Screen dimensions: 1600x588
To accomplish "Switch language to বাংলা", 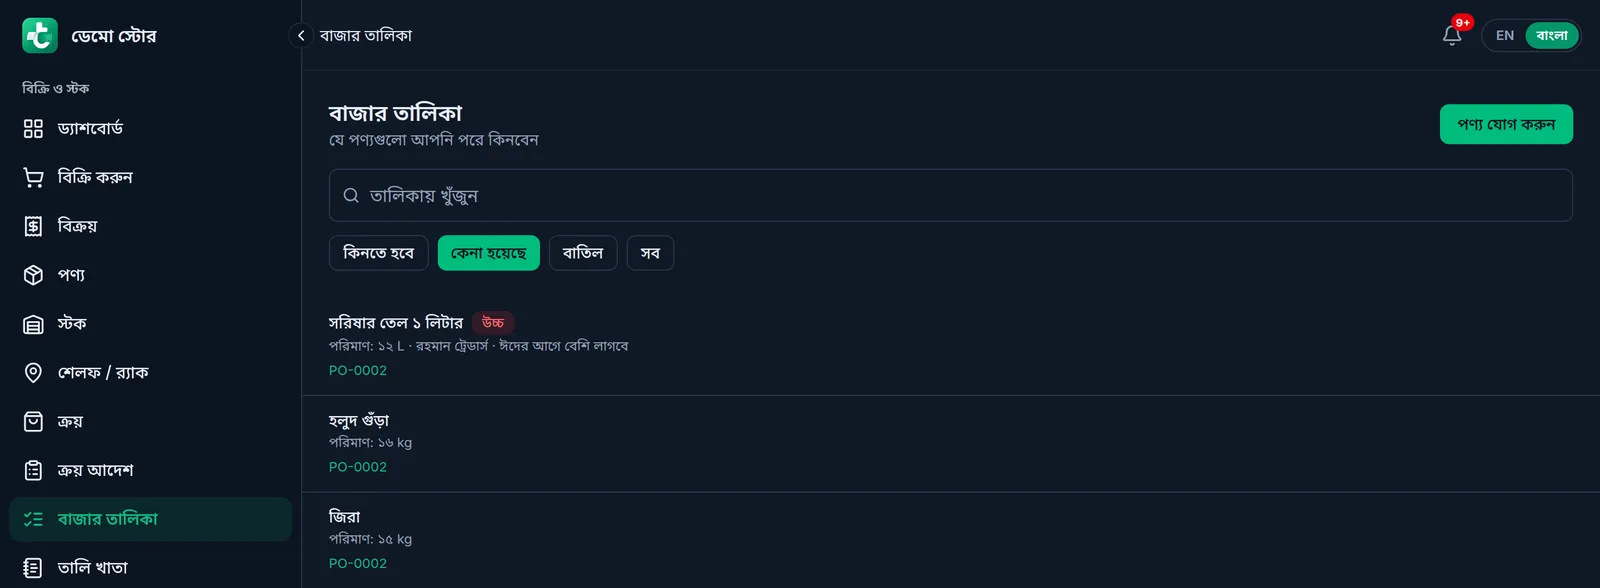I will [x=1552, y=35].
